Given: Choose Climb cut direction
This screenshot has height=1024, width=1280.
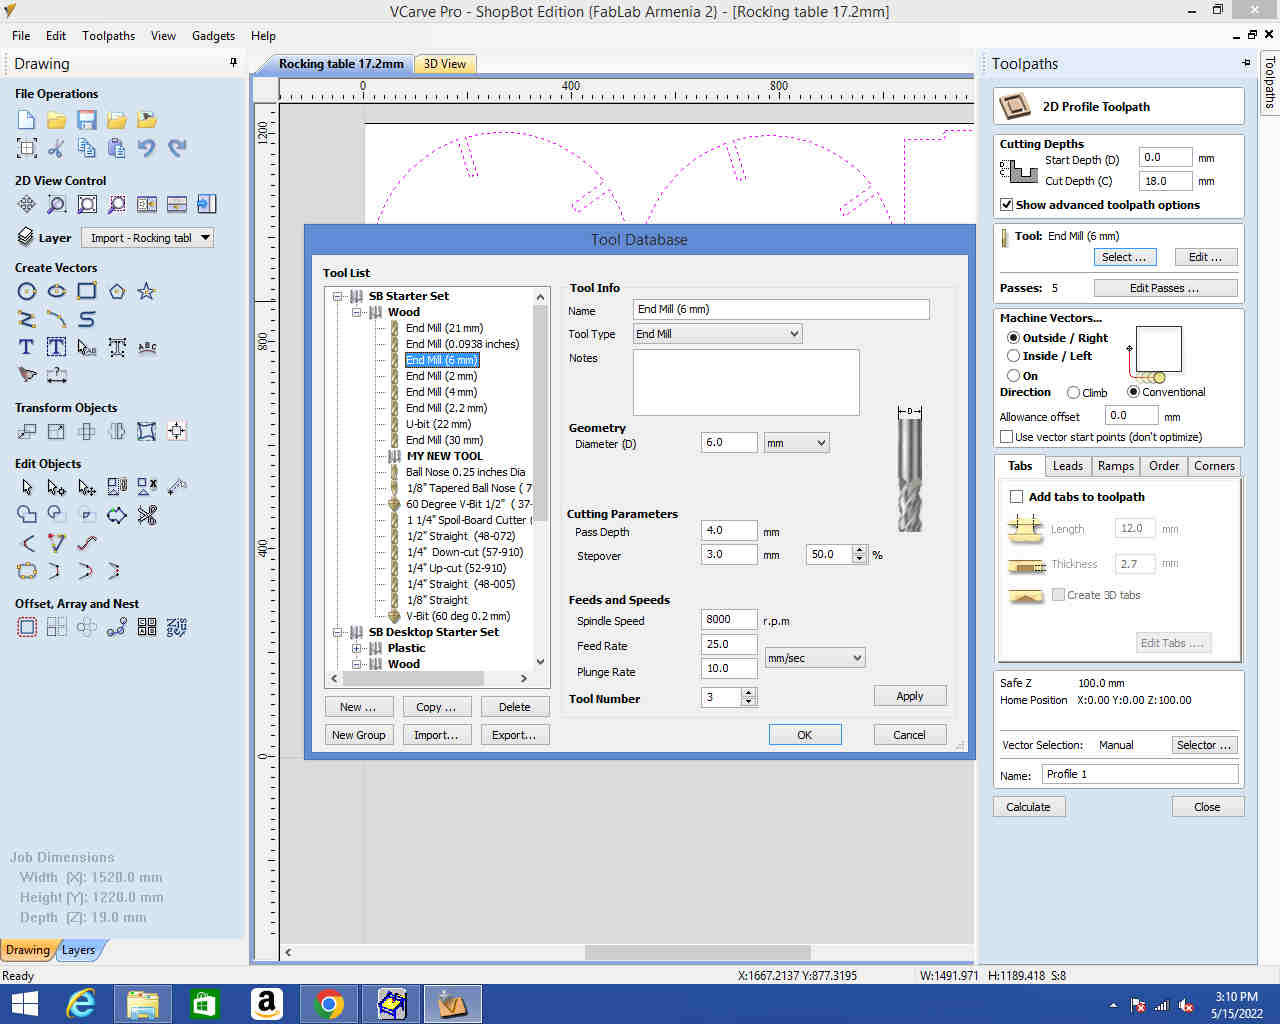Looking at the screenshot, I should [x=1073, y=393].
